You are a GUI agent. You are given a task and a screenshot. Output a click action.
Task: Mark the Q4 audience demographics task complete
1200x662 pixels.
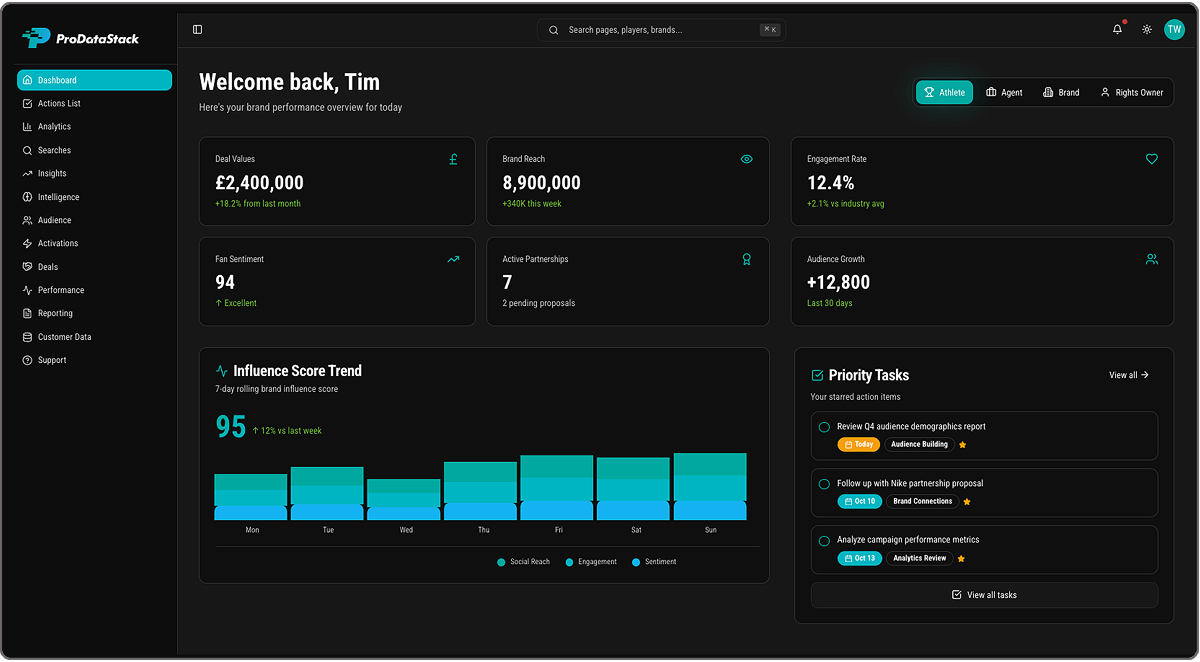[x=822, y=426]
